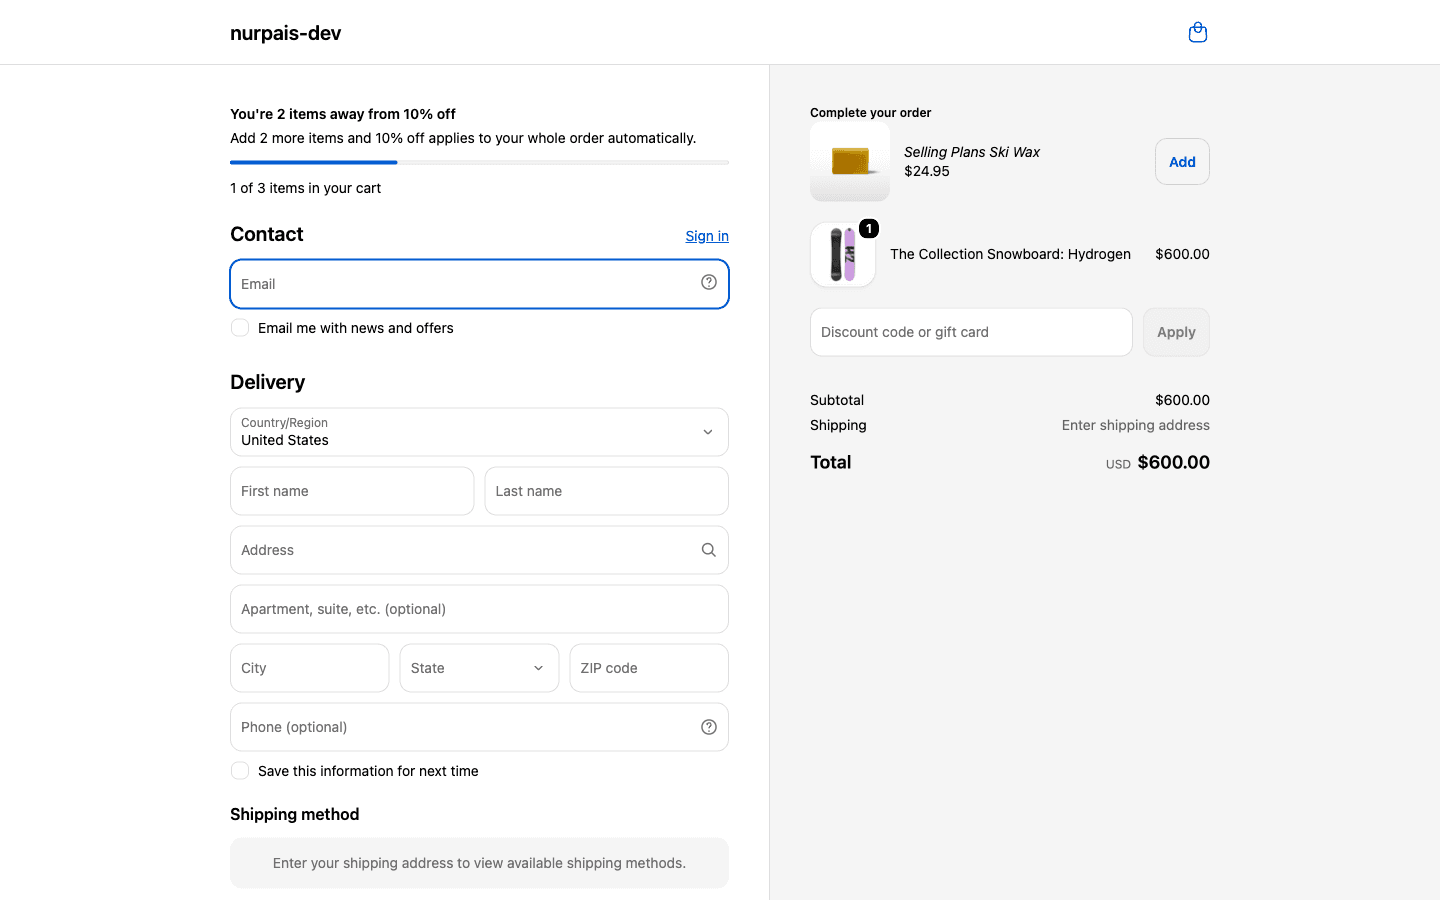This screenshot has height=900, width=1440.
Task: Click the Ski Wax product thumbnail
Action: 850,162
